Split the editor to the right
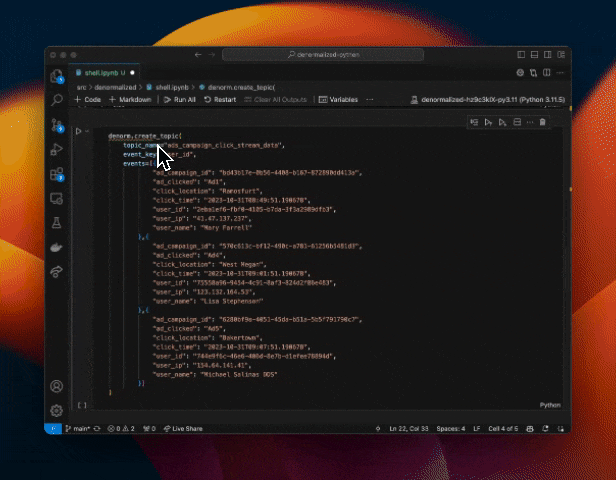 pyautogui.click(x=546, y=73)
